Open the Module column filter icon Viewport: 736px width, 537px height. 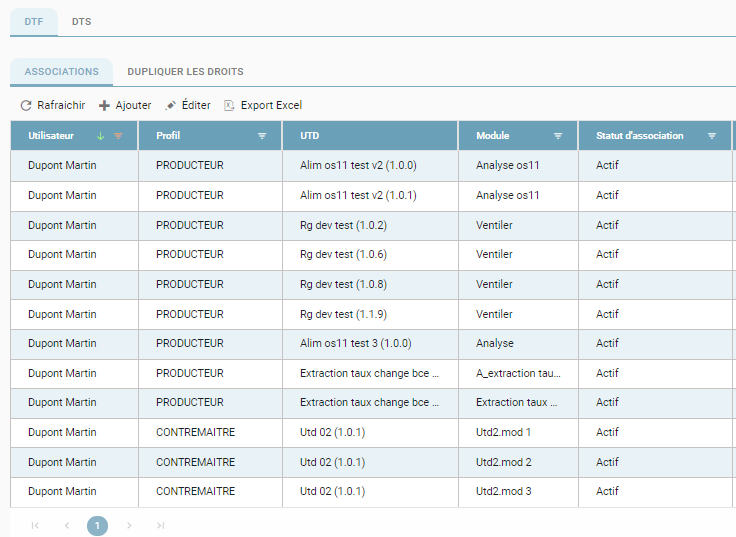[558, 136]
